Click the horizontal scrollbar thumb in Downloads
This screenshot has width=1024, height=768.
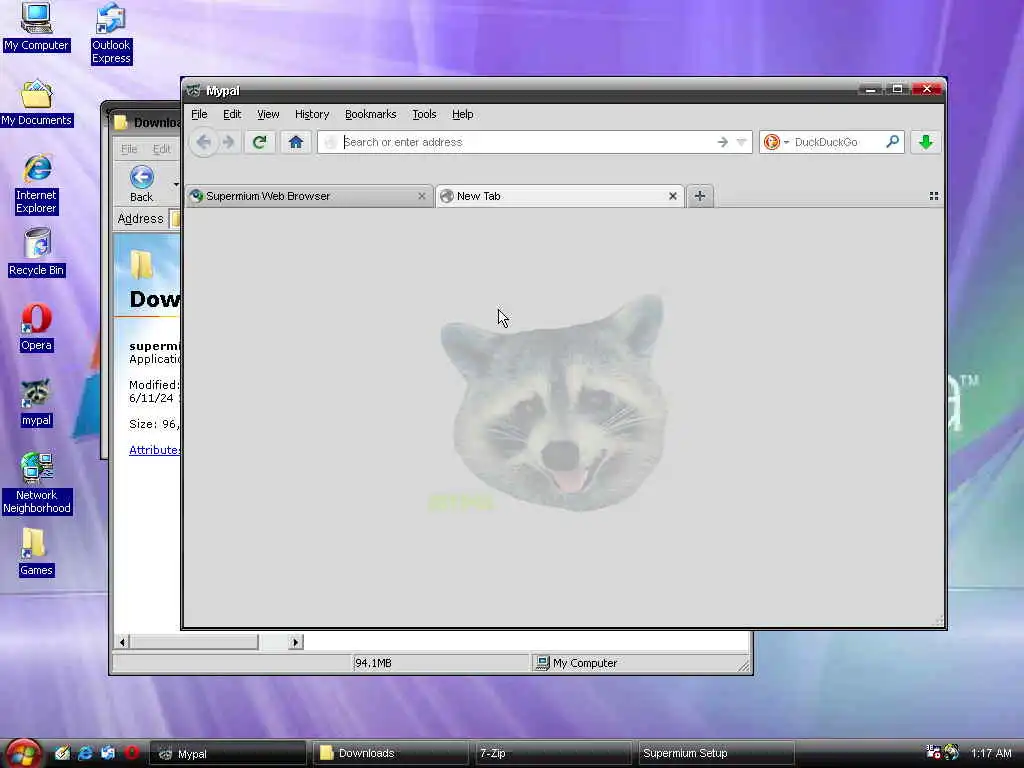click(194, 642)
